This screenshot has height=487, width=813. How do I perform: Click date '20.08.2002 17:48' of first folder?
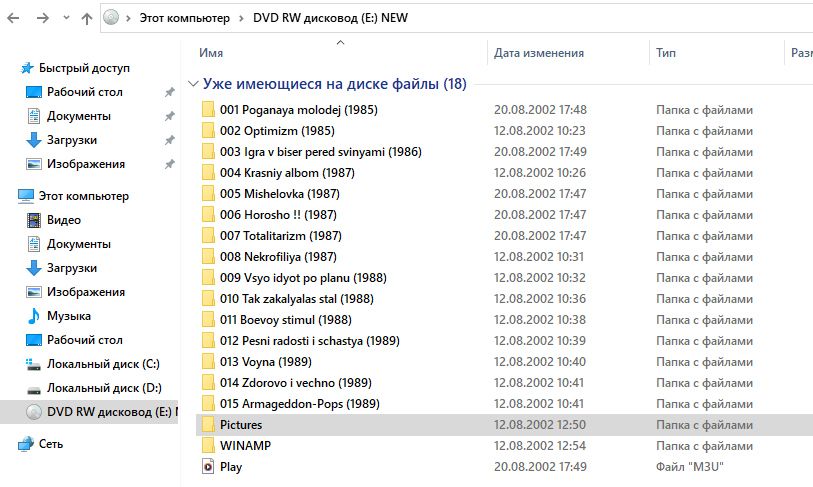coord(540,110)
